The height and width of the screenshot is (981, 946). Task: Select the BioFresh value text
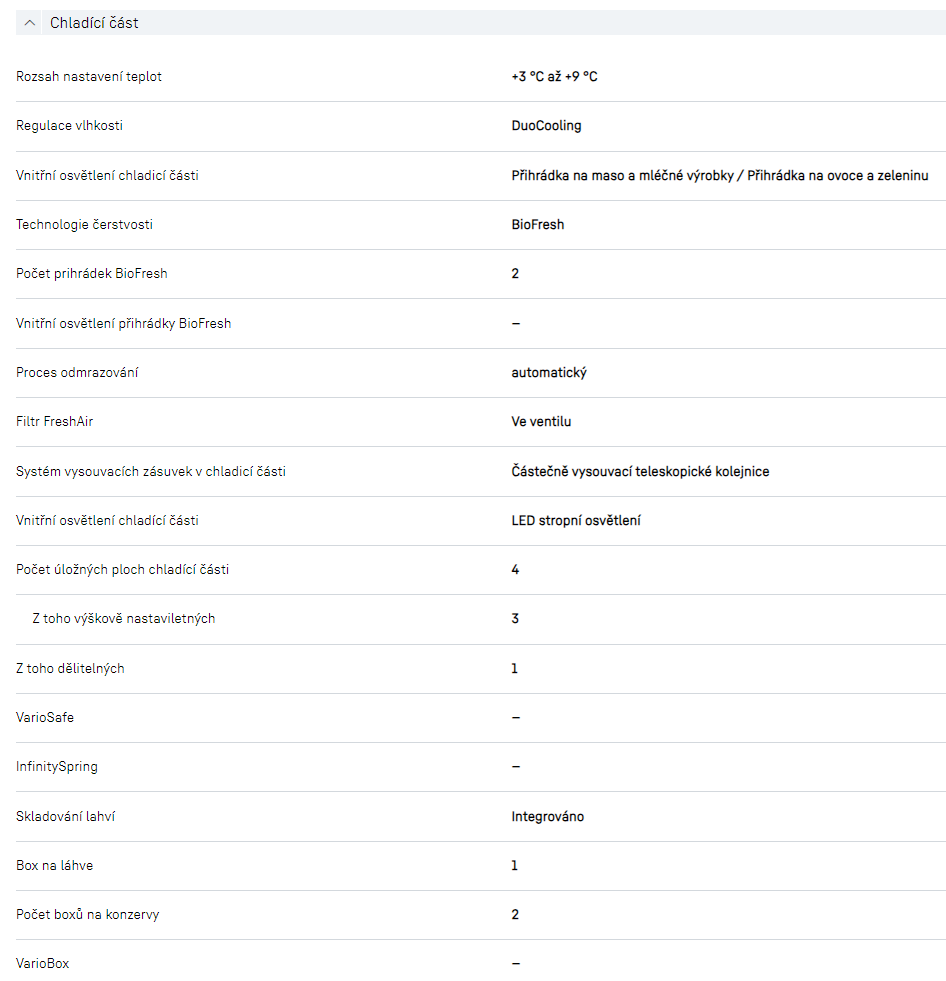click(x=537, y=225)
